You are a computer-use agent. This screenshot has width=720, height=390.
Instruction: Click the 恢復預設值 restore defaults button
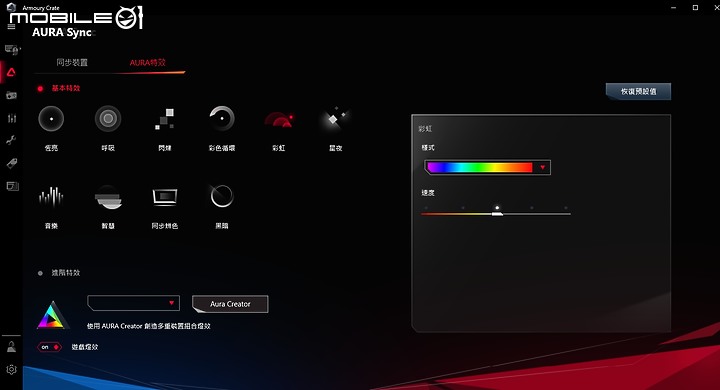click(x=638, y=91)
